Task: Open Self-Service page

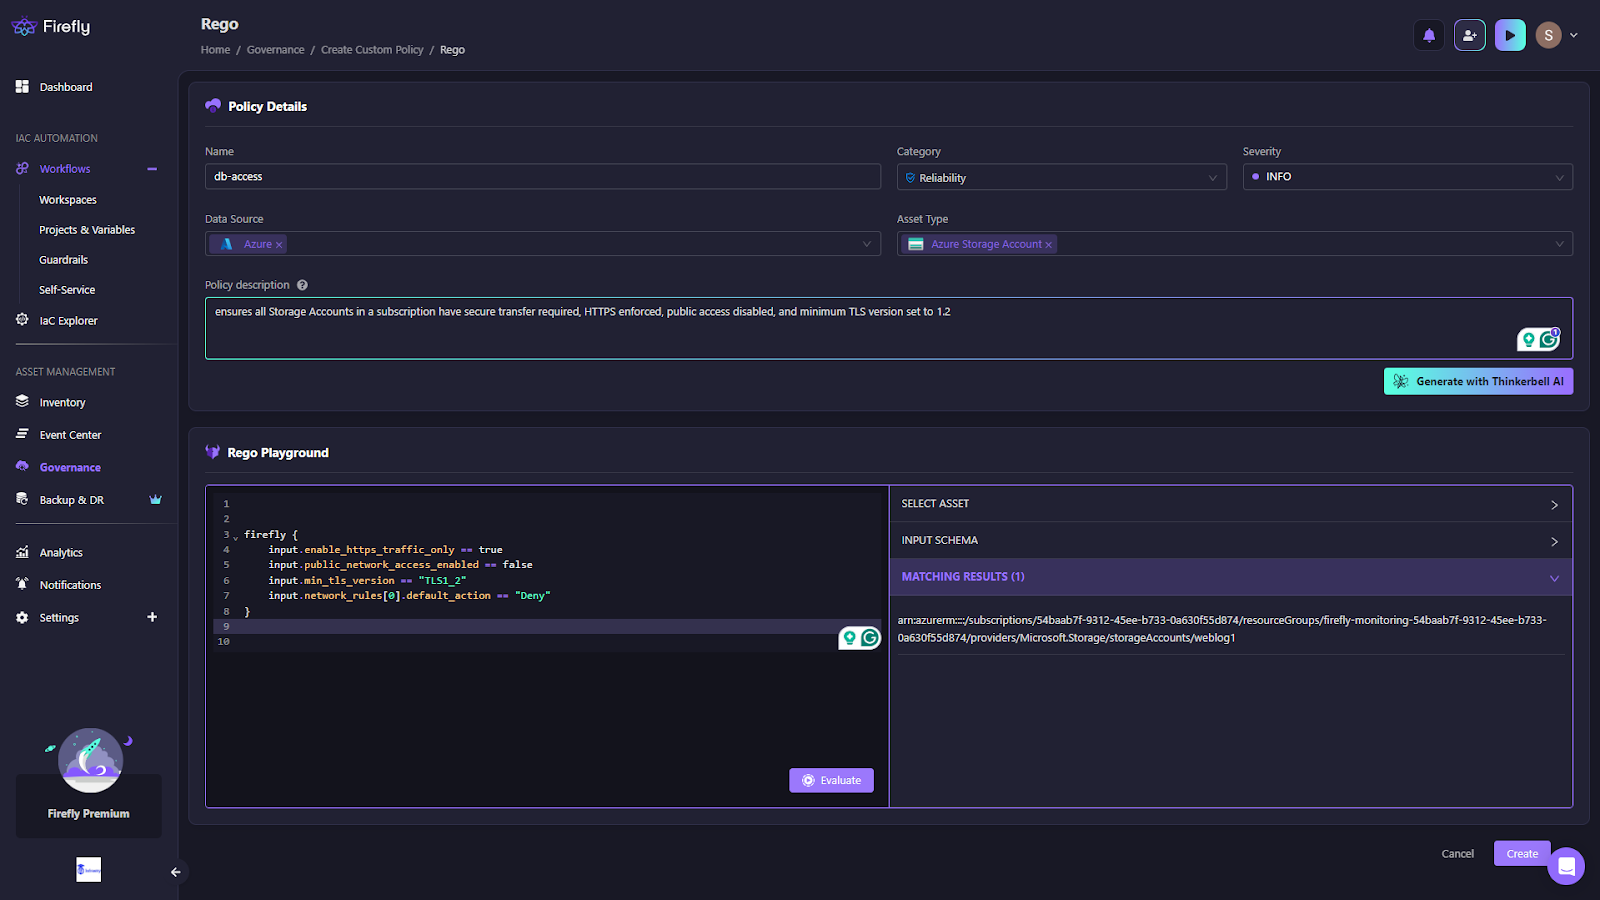Action: [67, 290]
